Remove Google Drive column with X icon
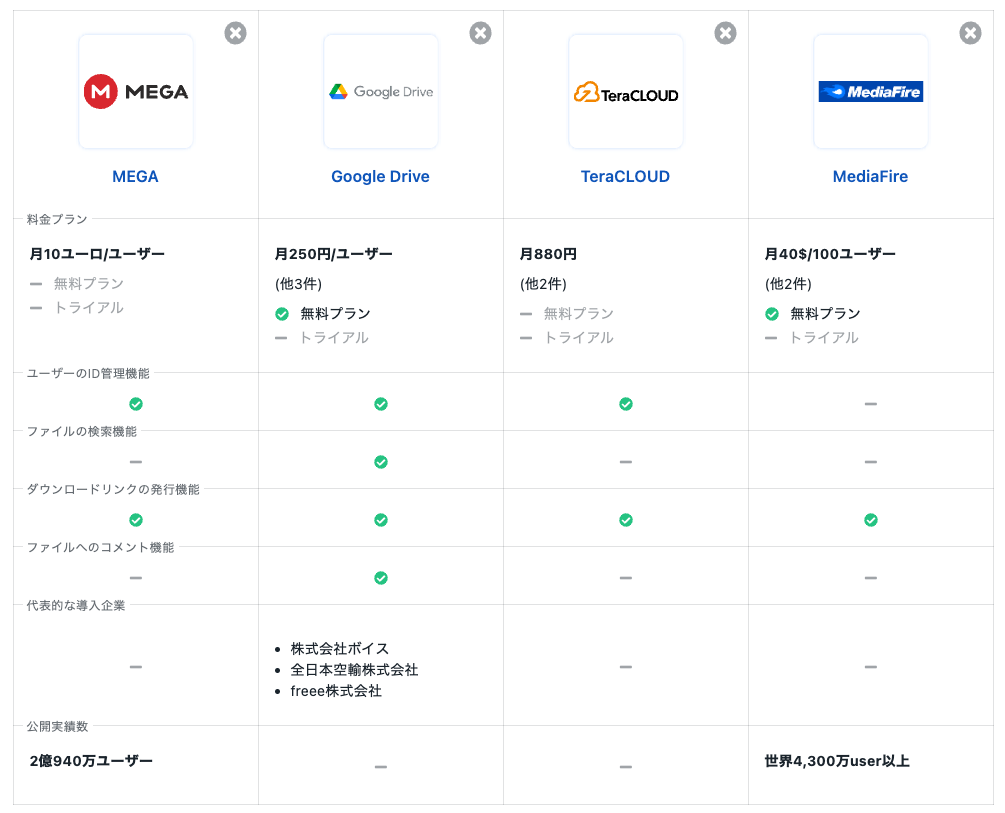Screen dimensions: 1005x813 click(480, 33)
